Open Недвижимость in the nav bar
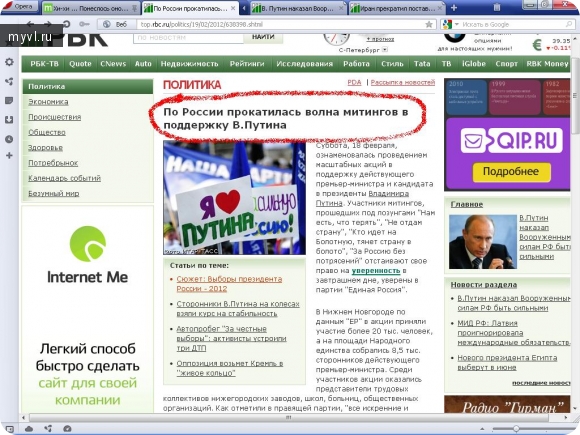Viewport: 580px width, 435px height. point(189,64)
